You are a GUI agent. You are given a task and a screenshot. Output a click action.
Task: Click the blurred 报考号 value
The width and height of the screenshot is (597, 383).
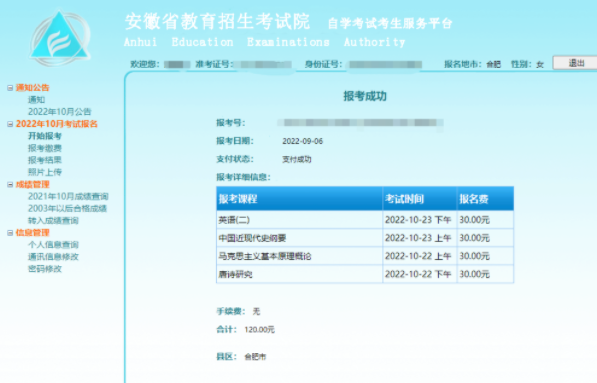pos(360,123)
